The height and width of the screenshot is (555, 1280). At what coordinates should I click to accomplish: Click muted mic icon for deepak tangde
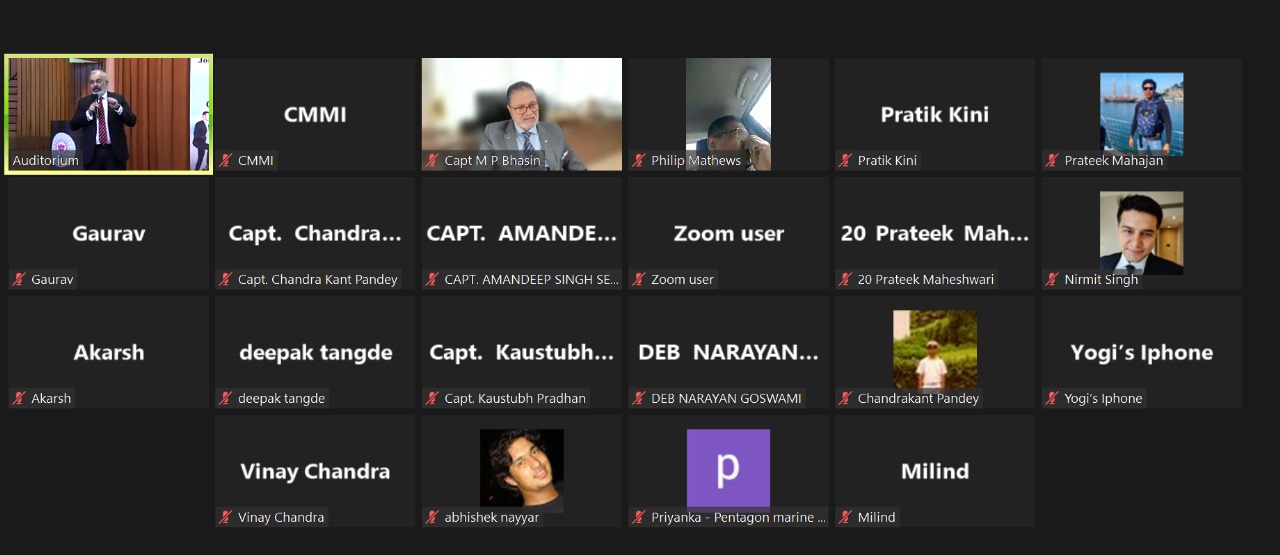227,399
